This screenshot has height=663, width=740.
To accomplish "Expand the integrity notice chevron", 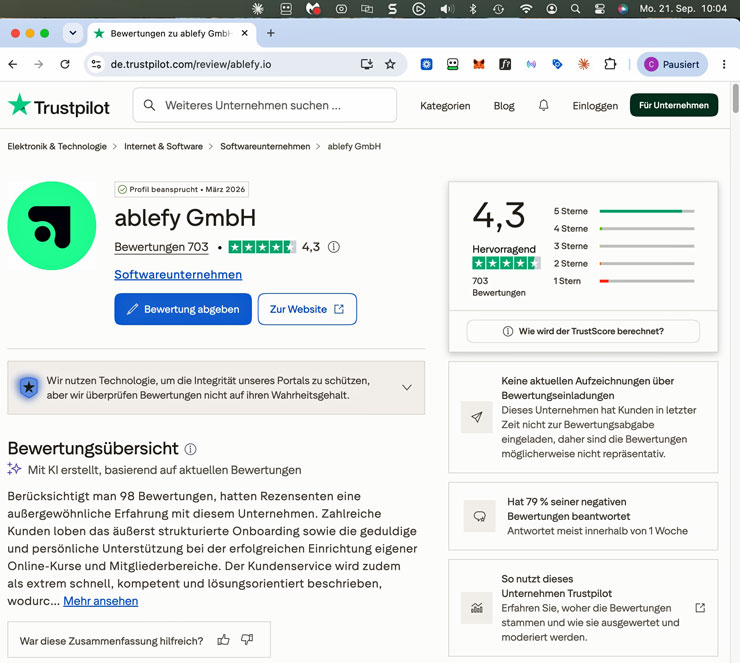I will (x=407, y=387).
